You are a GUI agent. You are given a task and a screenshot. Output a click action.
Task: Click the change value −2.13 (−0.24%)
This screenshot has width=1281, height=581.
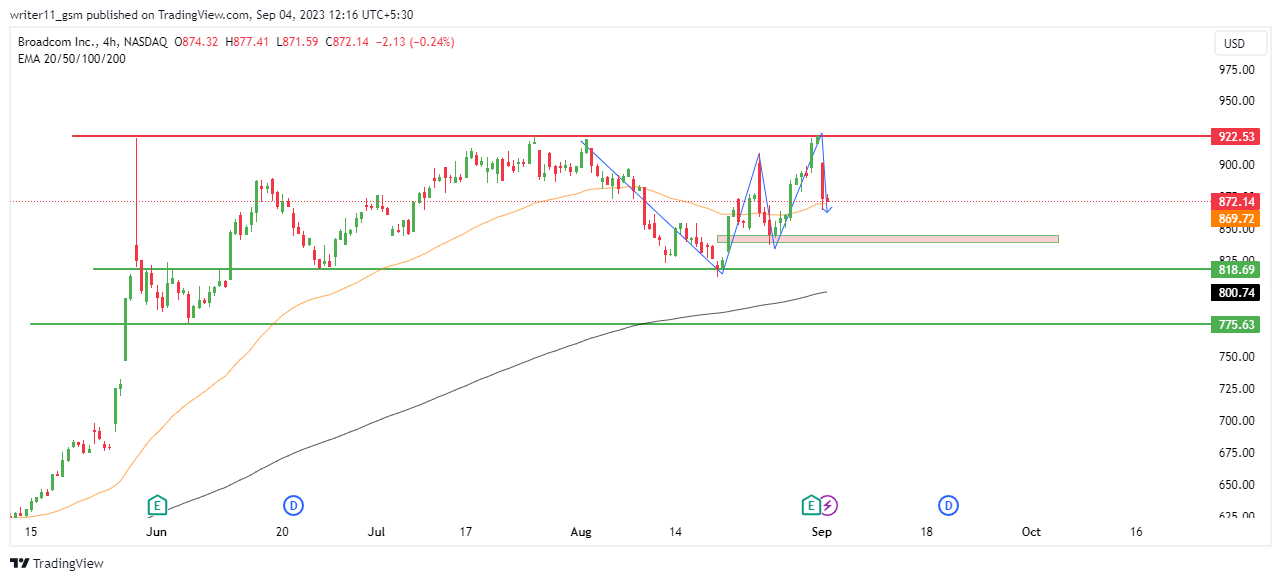click(x=416, y=42)
